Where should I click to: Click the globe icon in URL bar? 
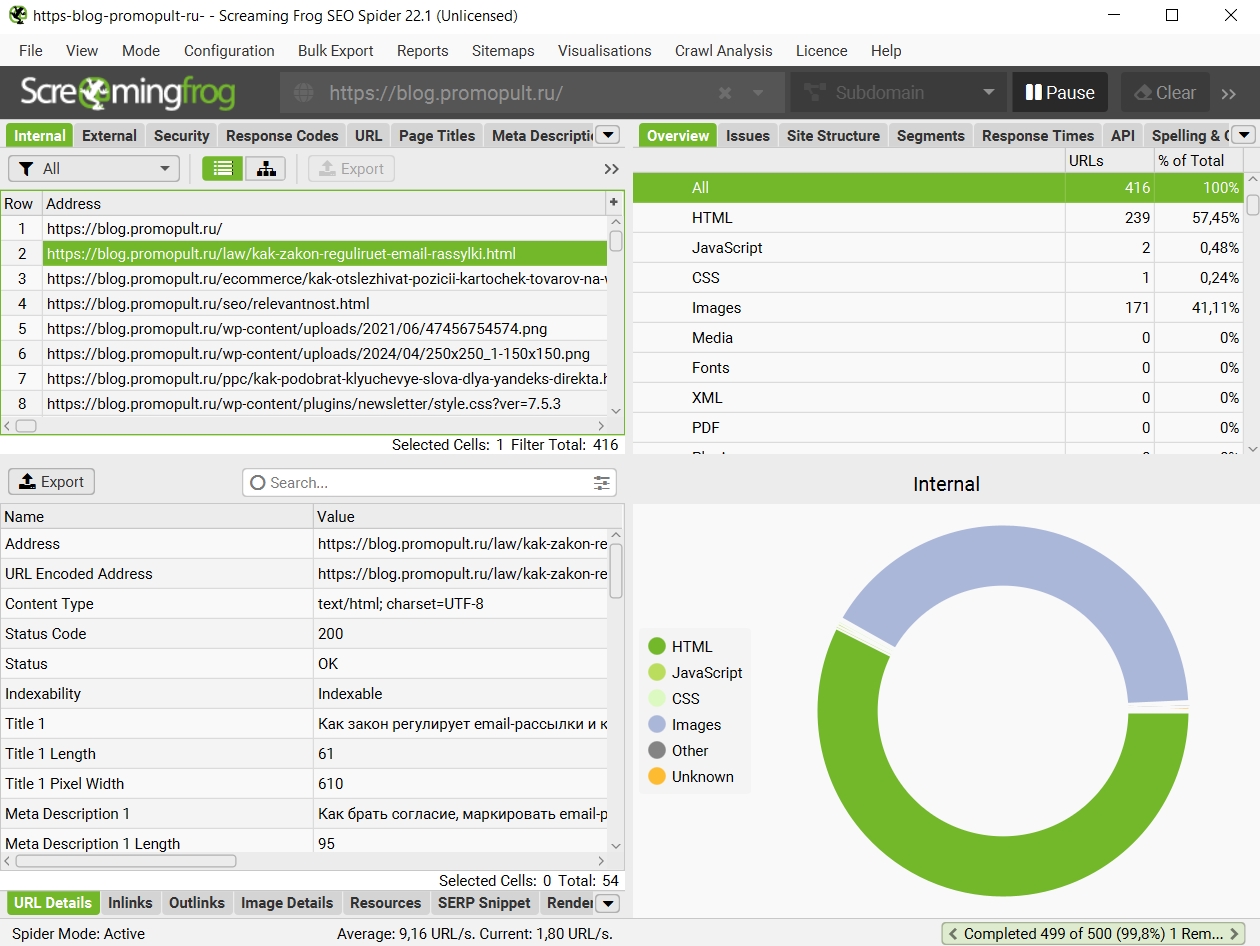tap(304, 93)
